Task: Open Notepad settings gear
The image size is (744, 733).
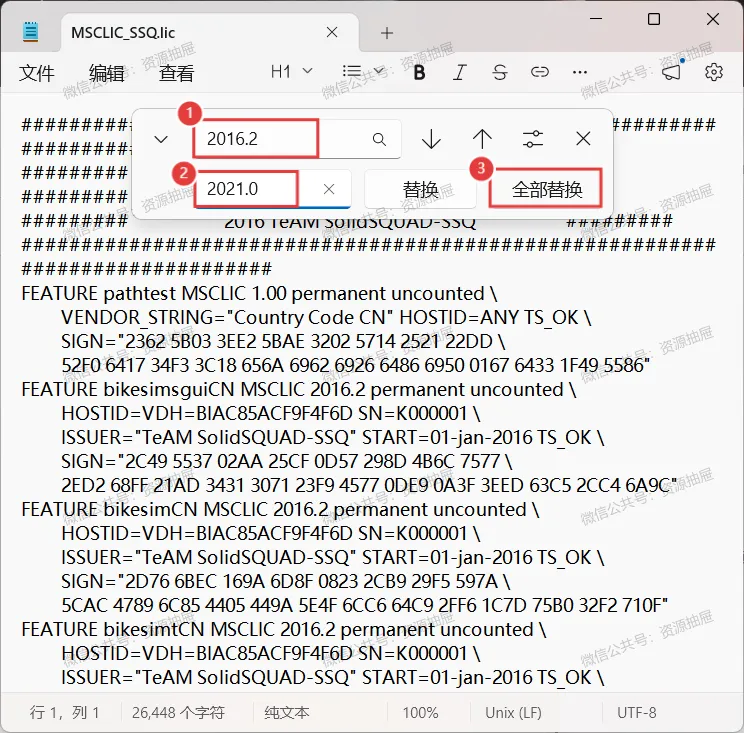Action: [x=713, y=72]
